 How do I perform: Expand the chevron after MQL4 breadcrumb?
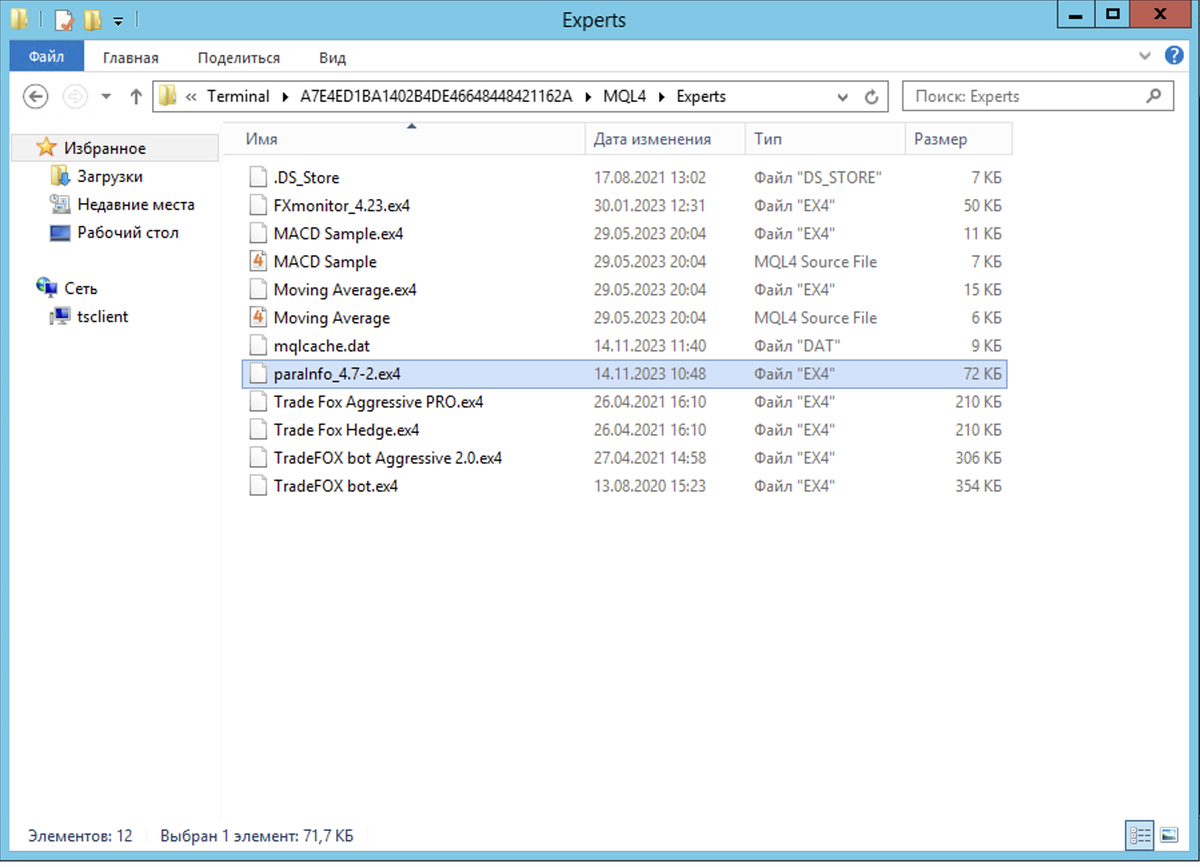point(663,97)
